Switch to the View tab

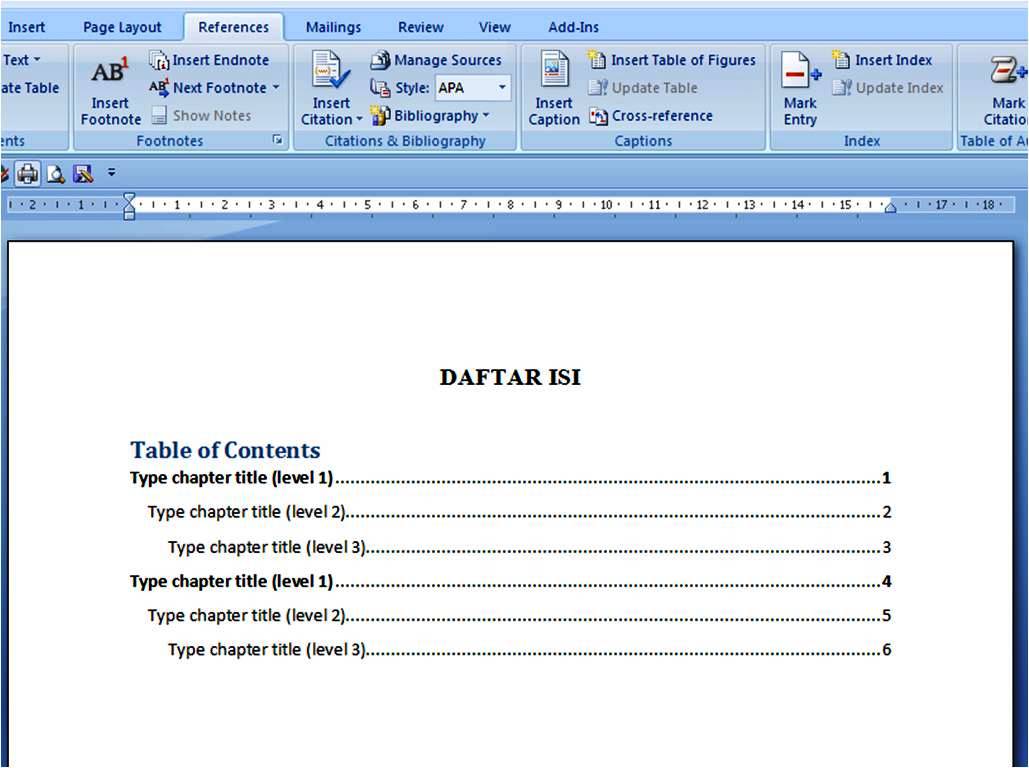494,28
